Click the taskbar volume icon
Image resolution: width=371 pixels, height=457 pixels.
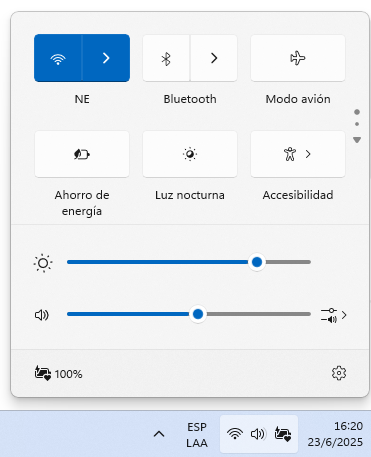258,434
